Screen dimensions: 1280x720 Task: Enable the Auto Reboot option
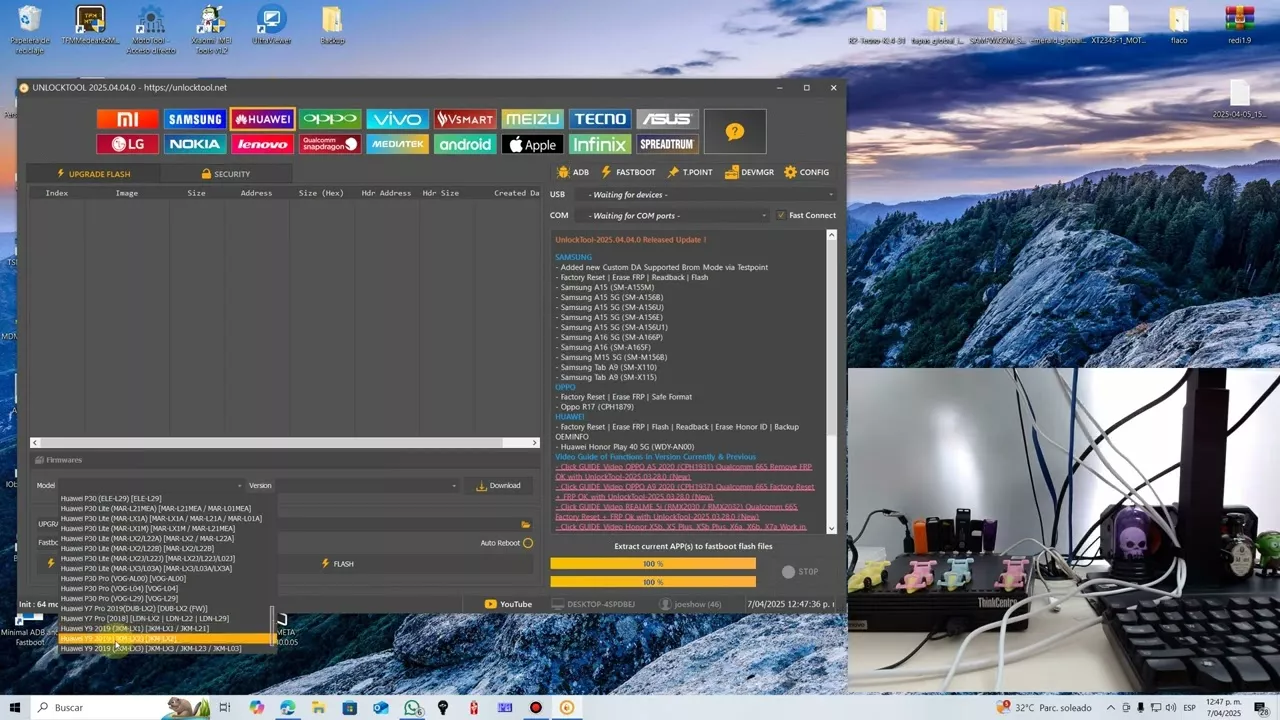tap(528, 543)
